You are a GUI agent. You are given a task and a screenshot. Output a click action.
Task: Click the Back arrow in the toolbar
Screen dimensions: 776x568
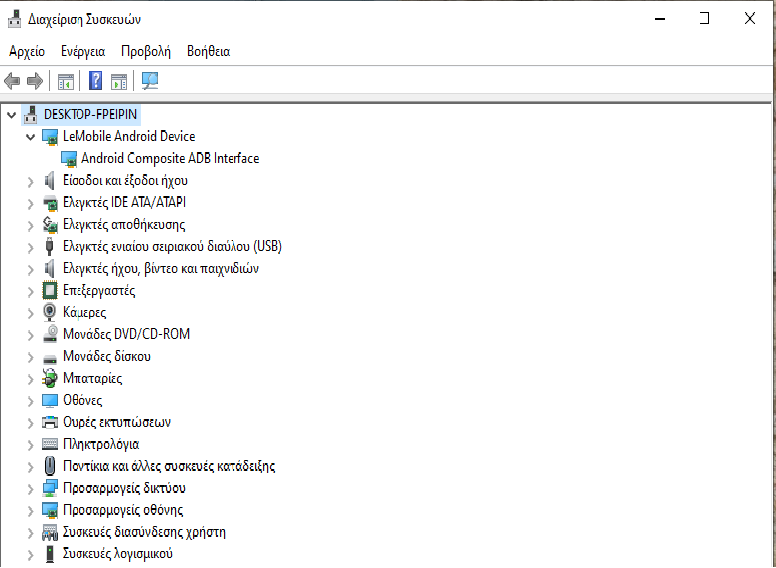(x=12, y=81)
